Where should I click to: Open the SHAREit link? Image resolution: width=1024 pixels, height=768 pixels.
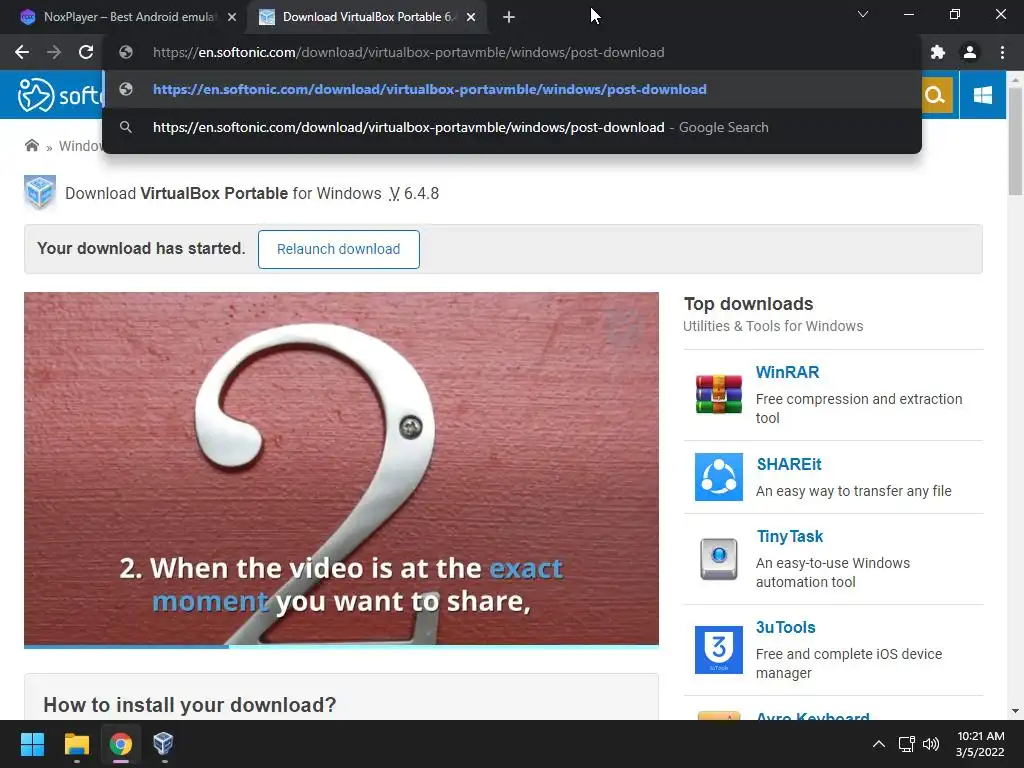click(x=789, y=464)
